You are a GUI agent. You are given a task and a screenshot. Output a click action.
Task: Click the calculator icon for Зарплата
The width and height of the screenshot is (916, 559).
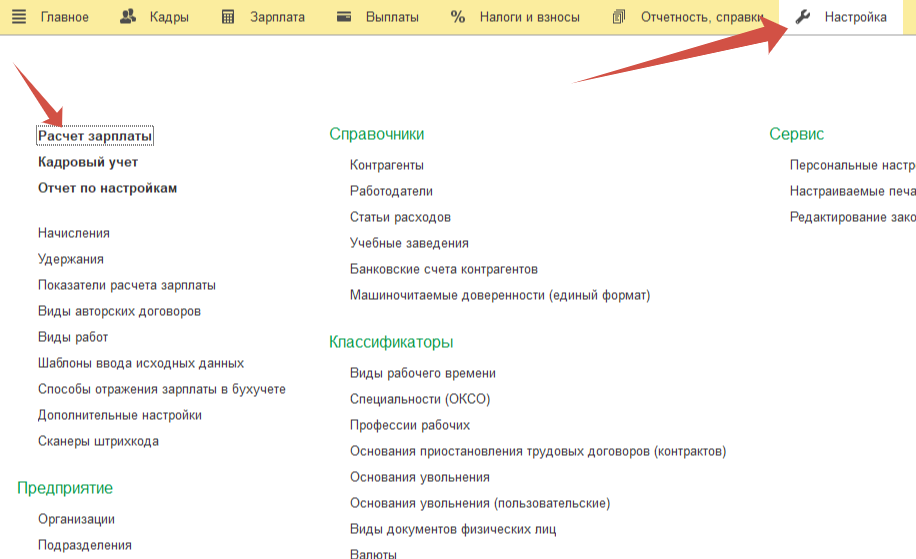pyautogui.click(x=228, y=17)
